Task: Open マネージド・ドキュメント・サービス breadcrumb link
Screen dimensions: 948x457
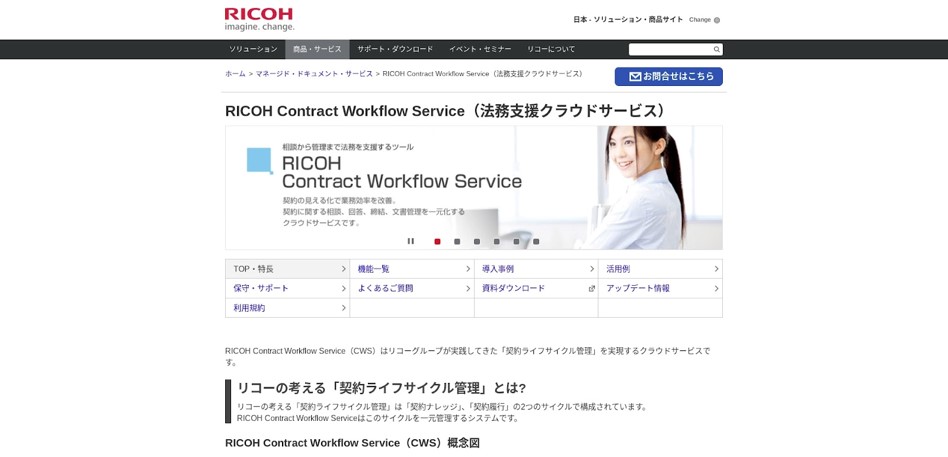Action: (x=314, y=74)
